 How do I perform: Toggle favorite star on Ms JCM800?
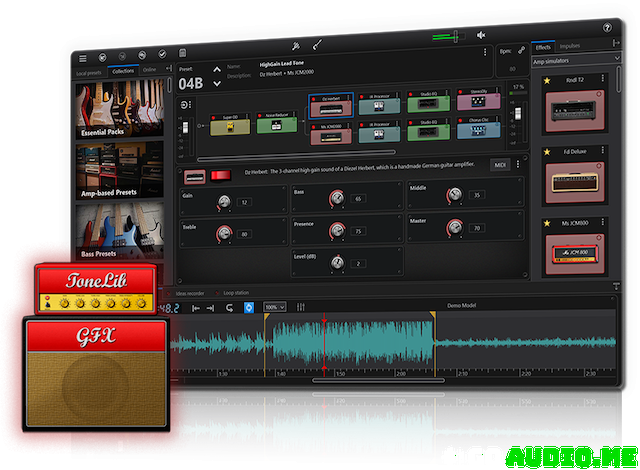point(547,223)
